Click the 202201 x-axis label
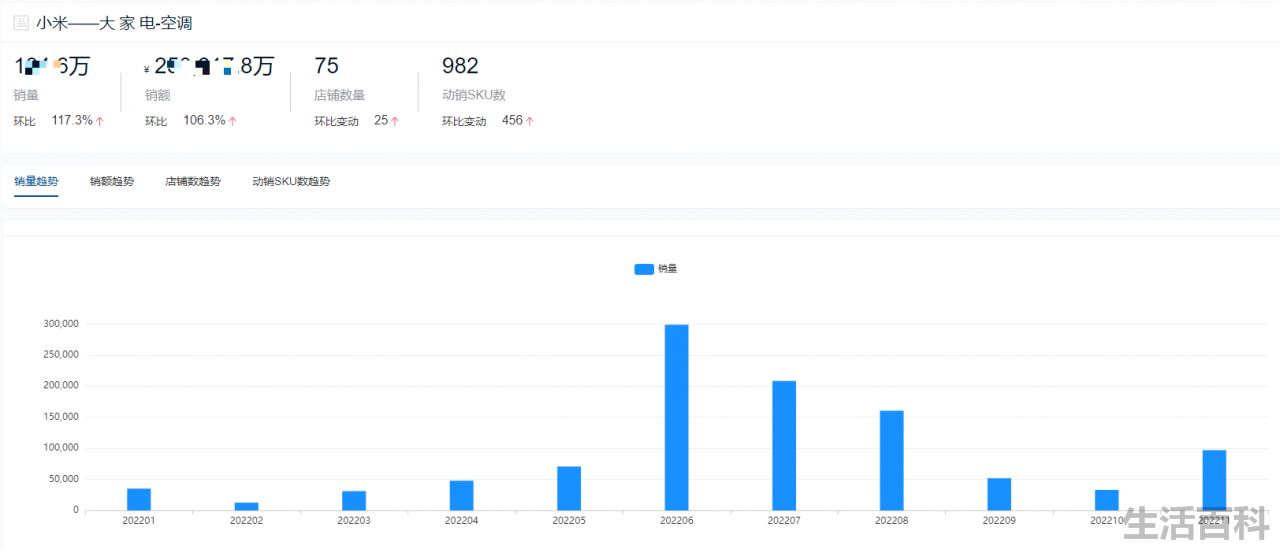Screen dimensions: 1280x549 click(139, 521)
